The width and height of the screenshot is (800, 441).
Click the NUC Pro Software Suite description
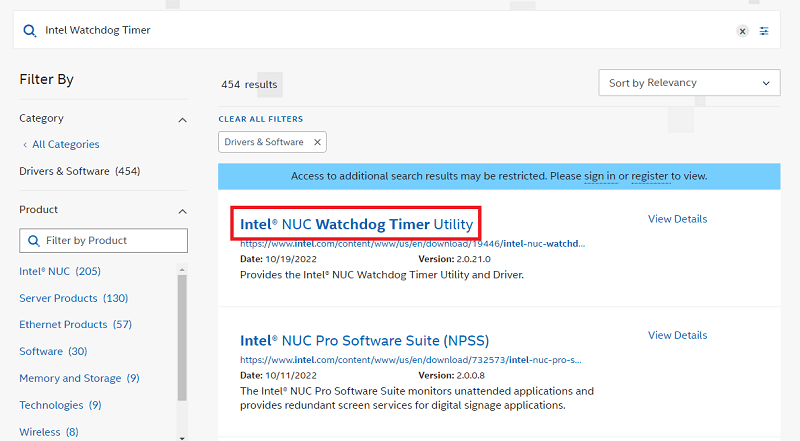coord(417,398)
